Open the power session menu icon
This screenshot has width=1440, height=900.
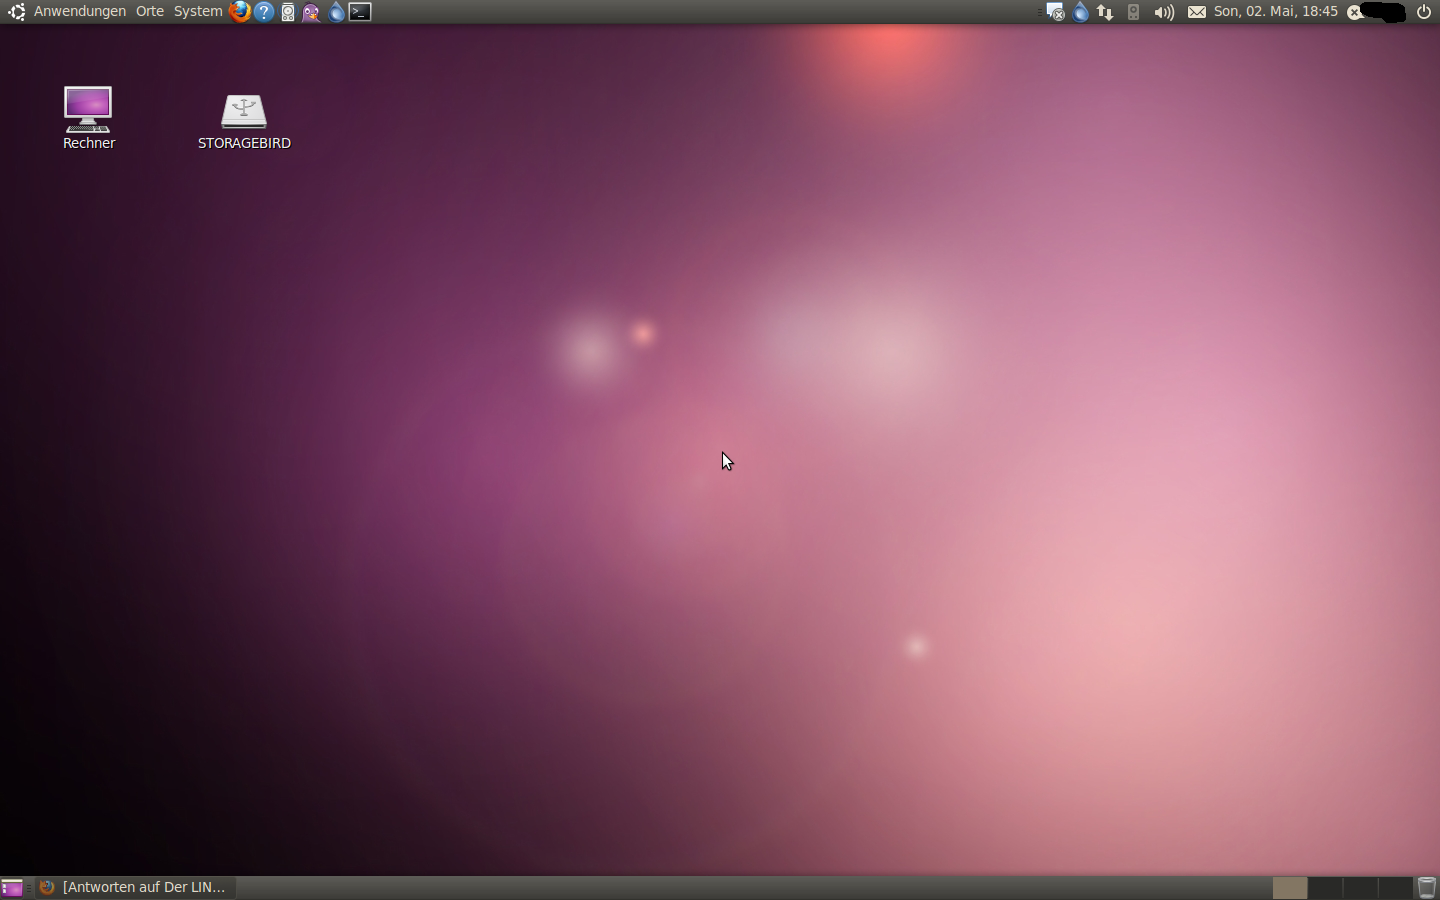[1424, 12]
